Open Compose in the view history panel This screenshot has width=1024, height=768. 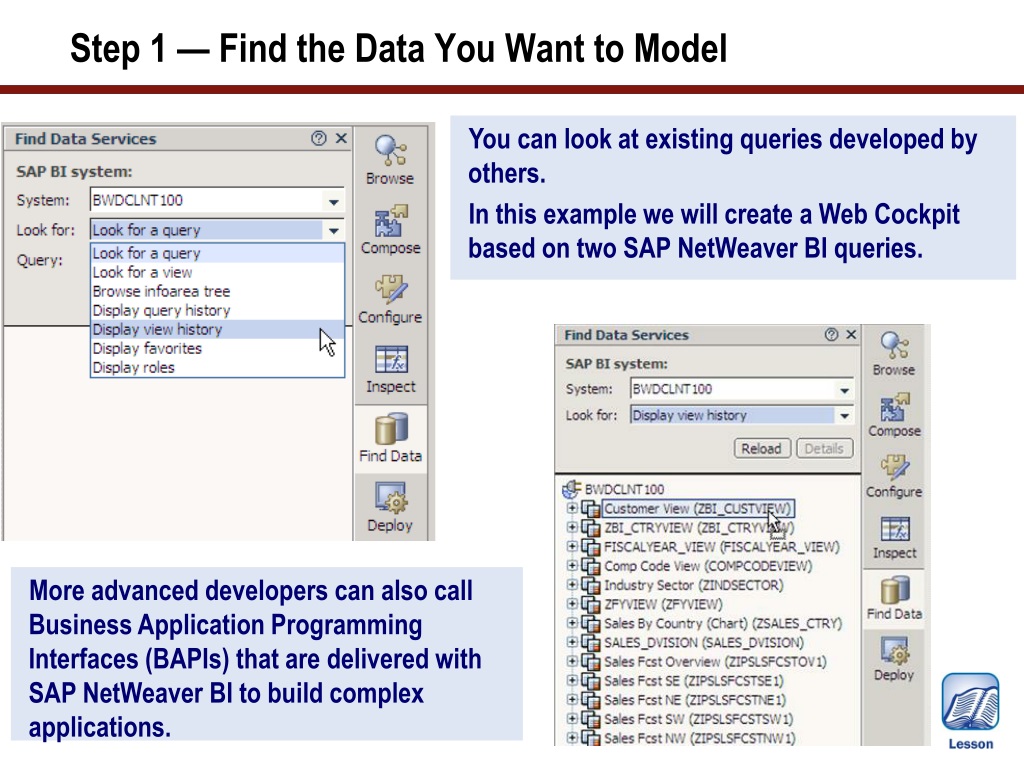[x=894, y=415]
